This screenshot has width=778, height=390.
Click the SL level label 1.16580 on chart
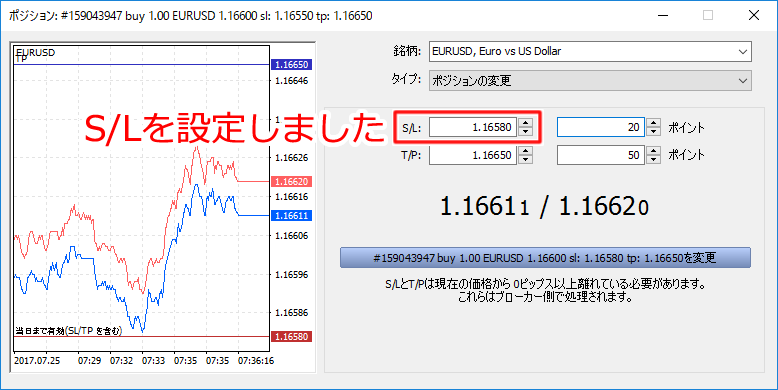[291, 336]
